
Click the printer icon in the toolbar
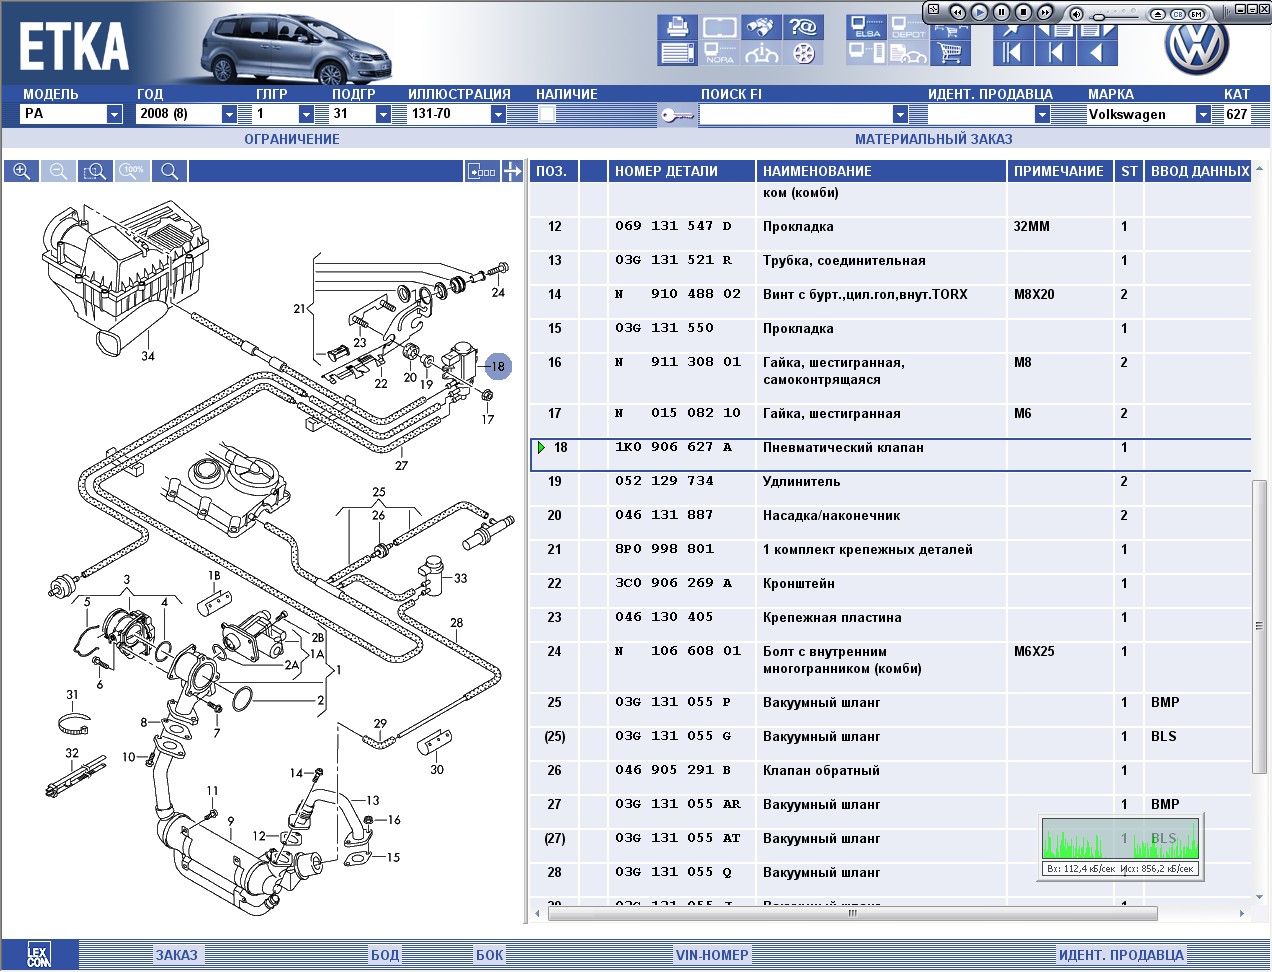click(x=677, y=27)
